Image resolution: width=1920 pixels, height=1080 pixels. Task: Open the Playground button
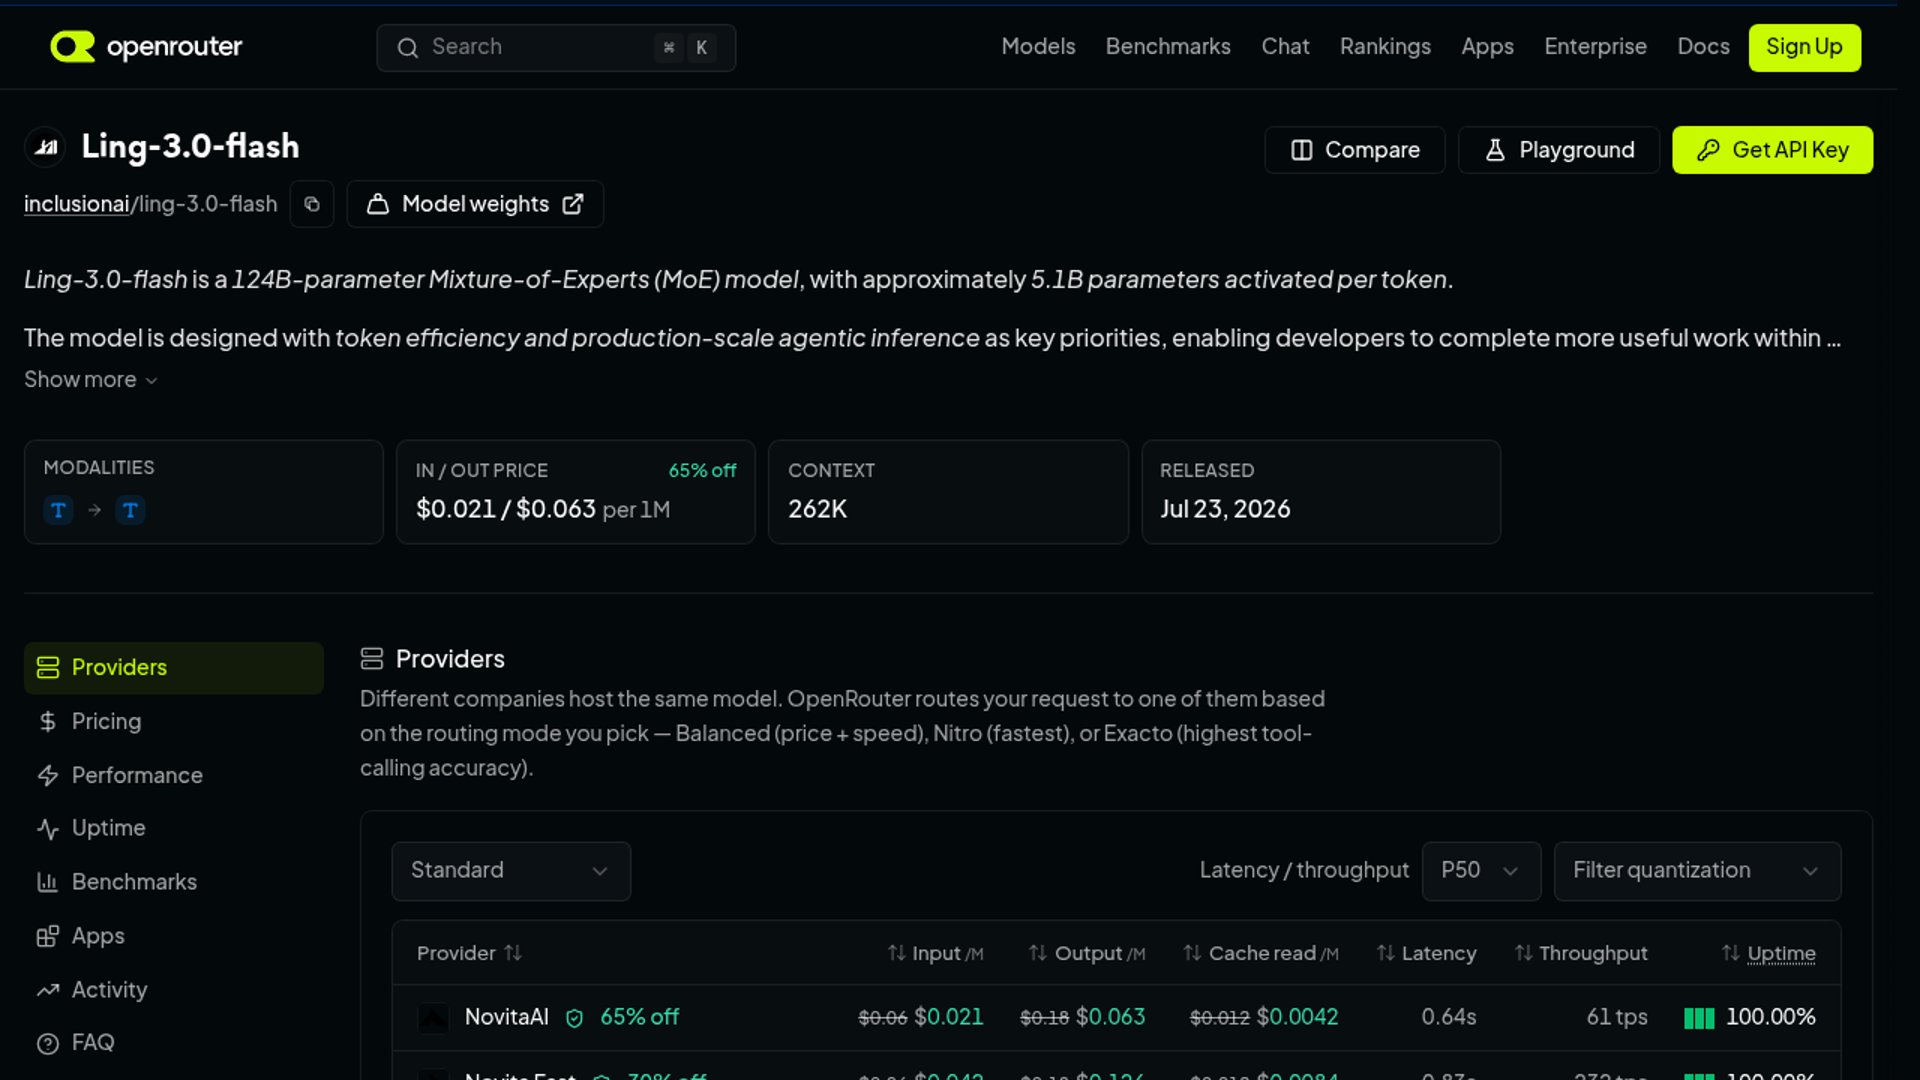(1559, 150)
